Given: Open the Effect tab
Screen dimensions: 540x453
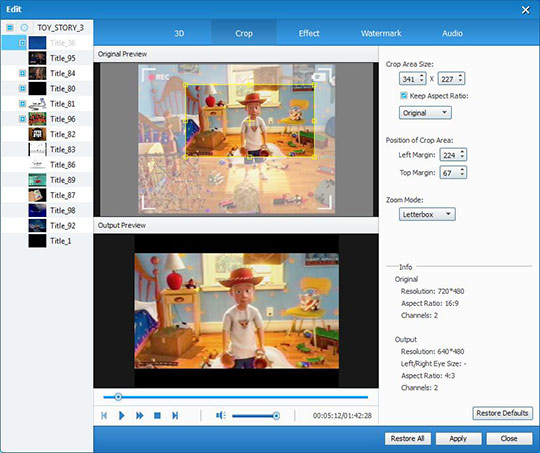Looking at the screenshot, I should pos(309,33).
